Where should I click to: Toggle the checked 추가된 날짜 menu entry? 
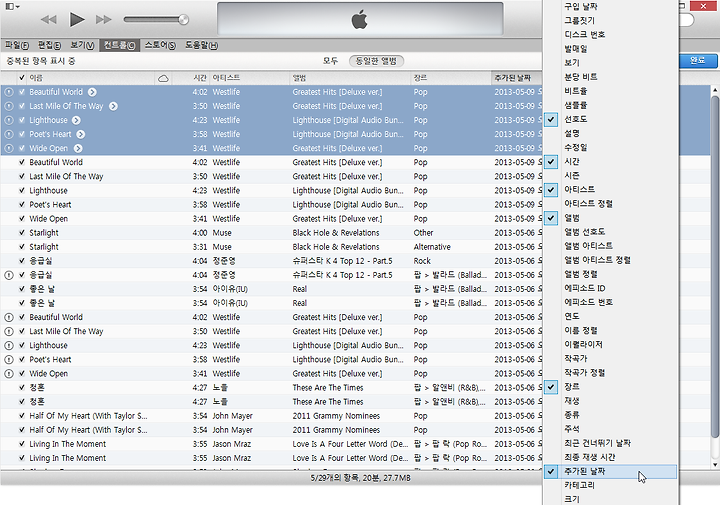(610, 471)
